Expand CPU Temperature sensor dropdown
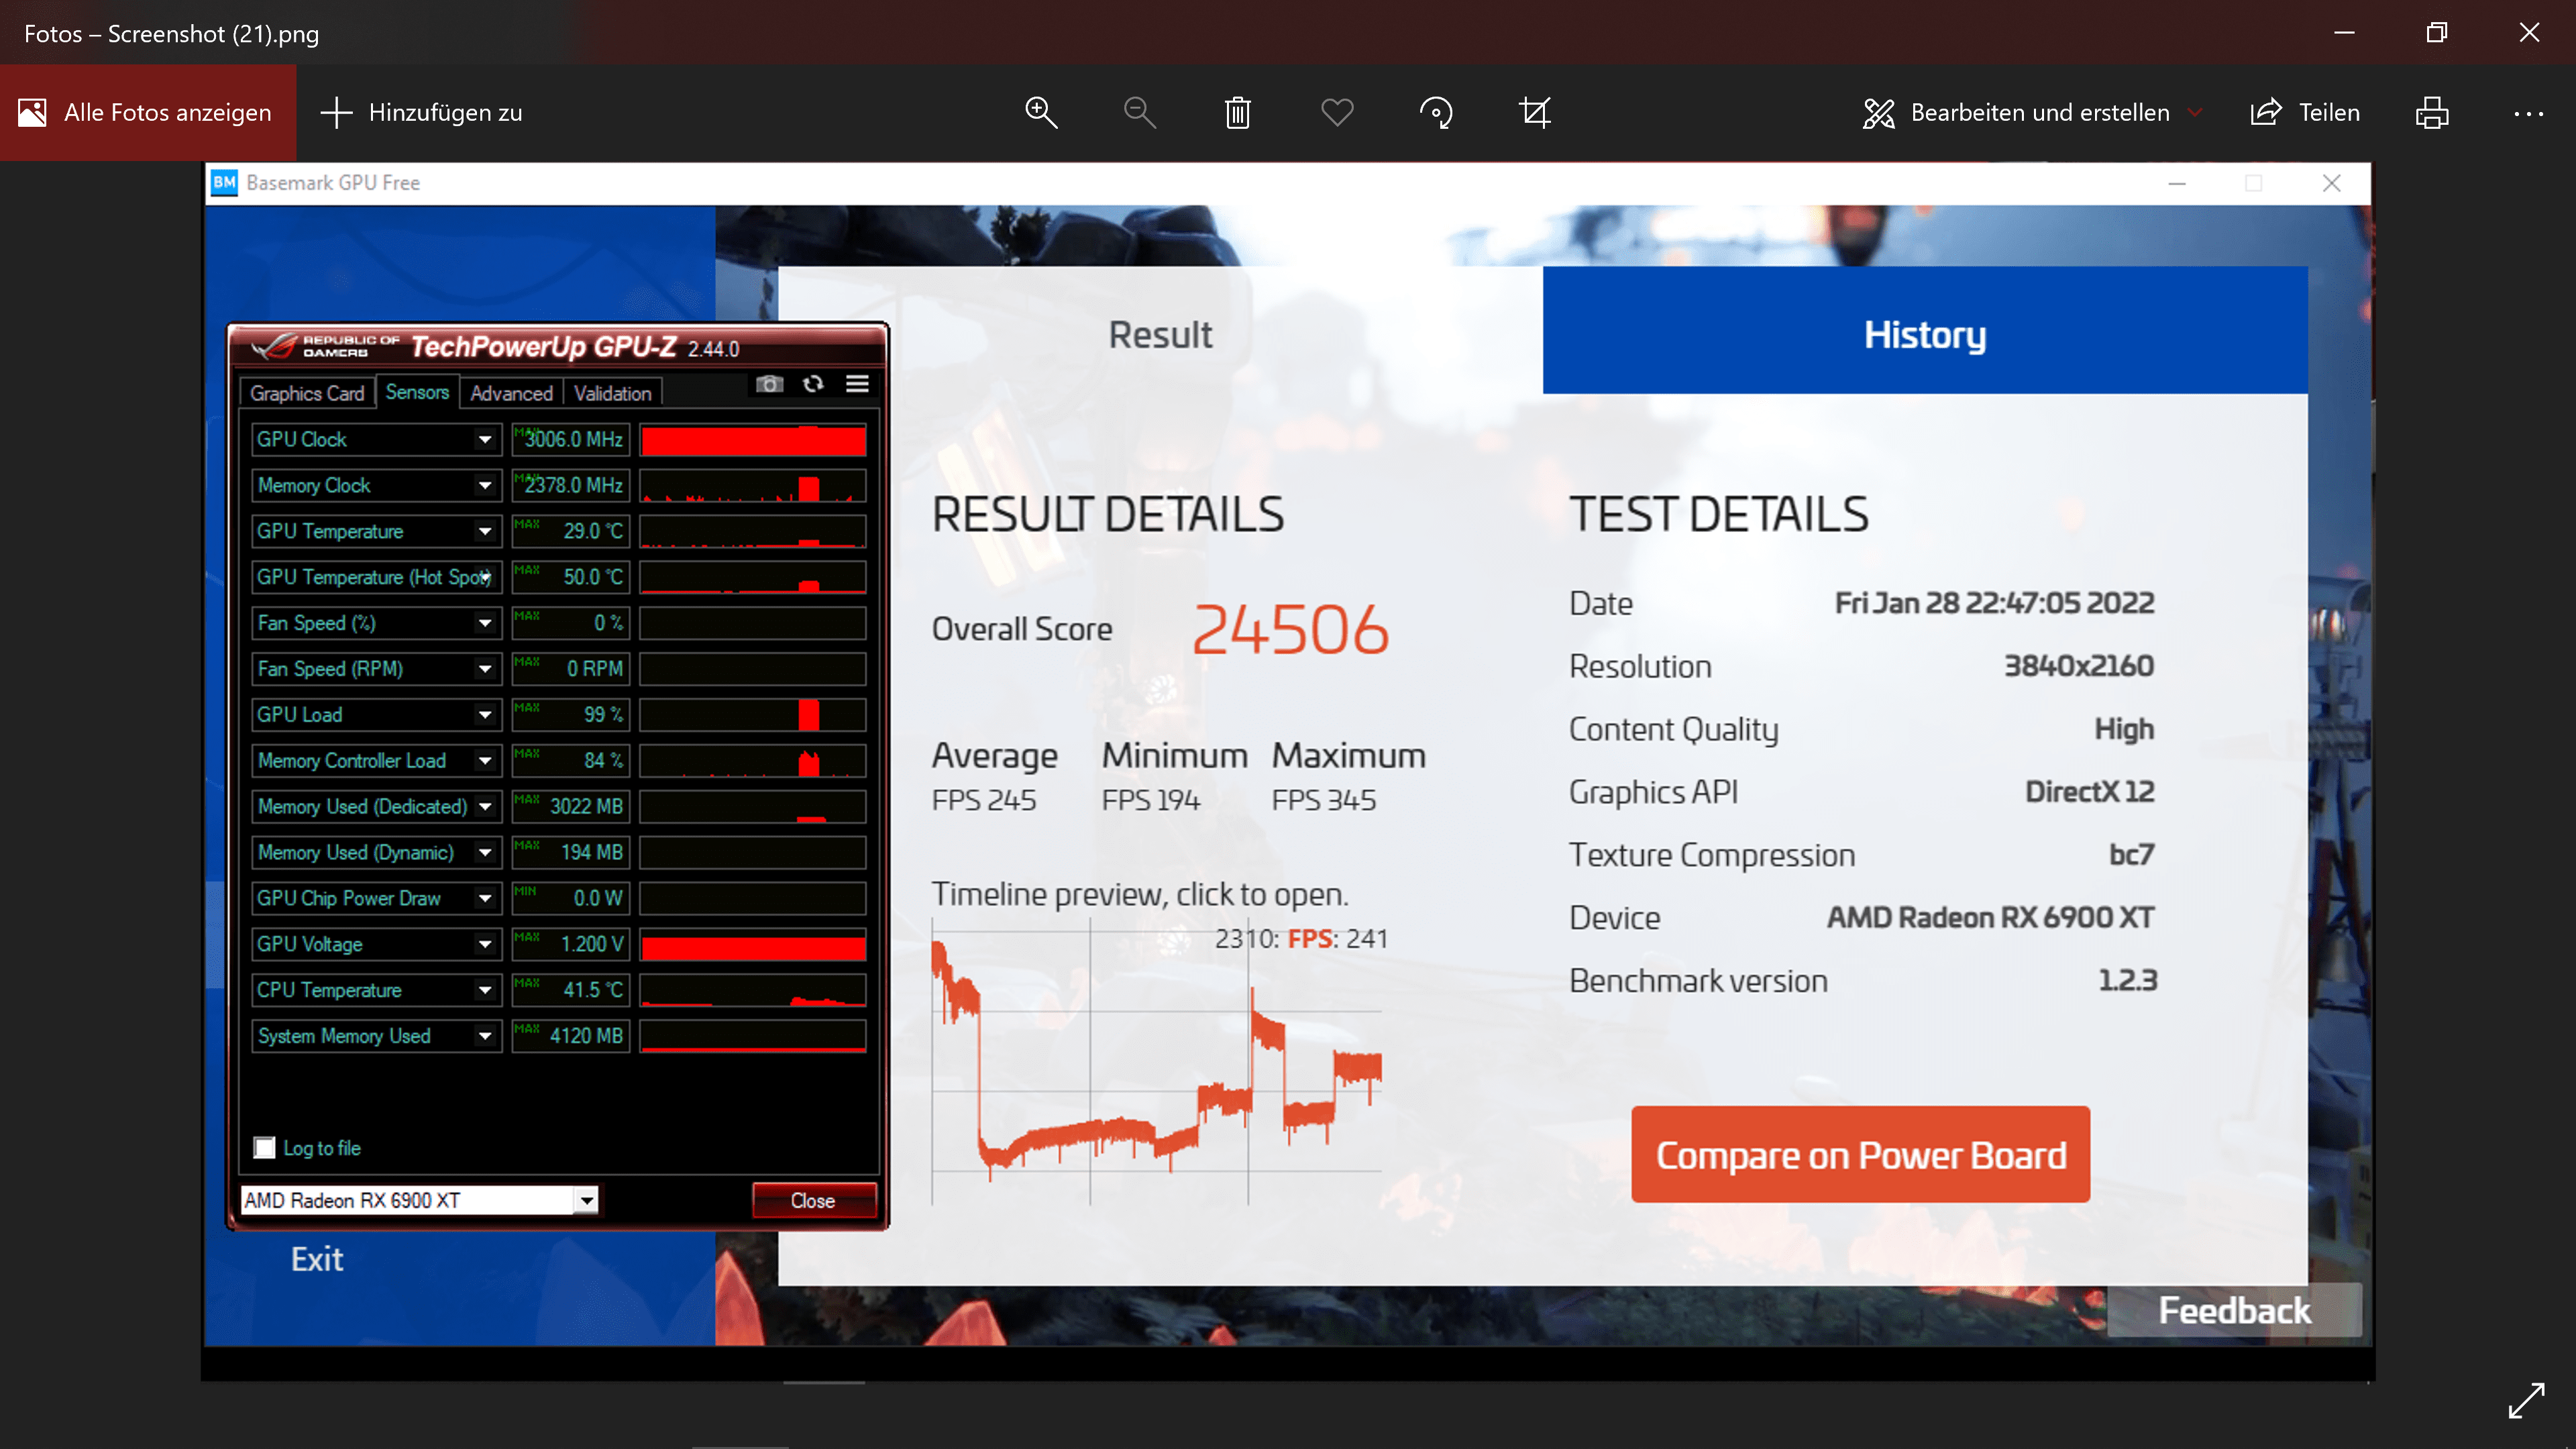The width and height of the screenshot is (2576, 1449). coord(485,990)
